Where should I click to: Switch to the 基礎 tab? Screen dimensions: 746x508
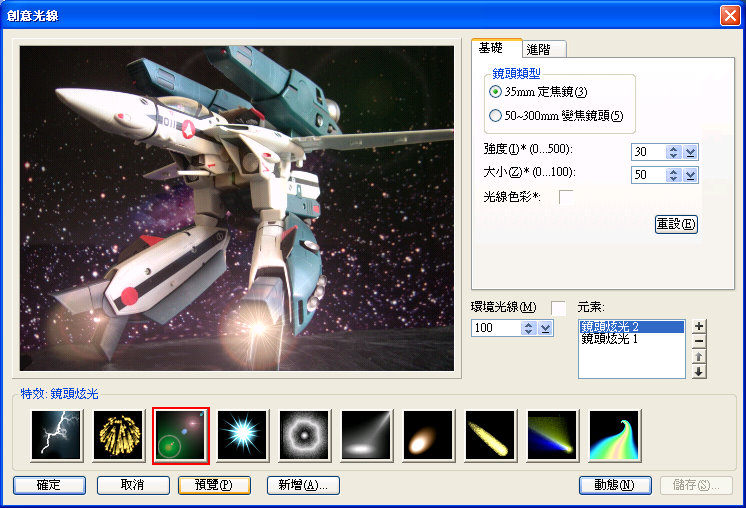[496, 48]
